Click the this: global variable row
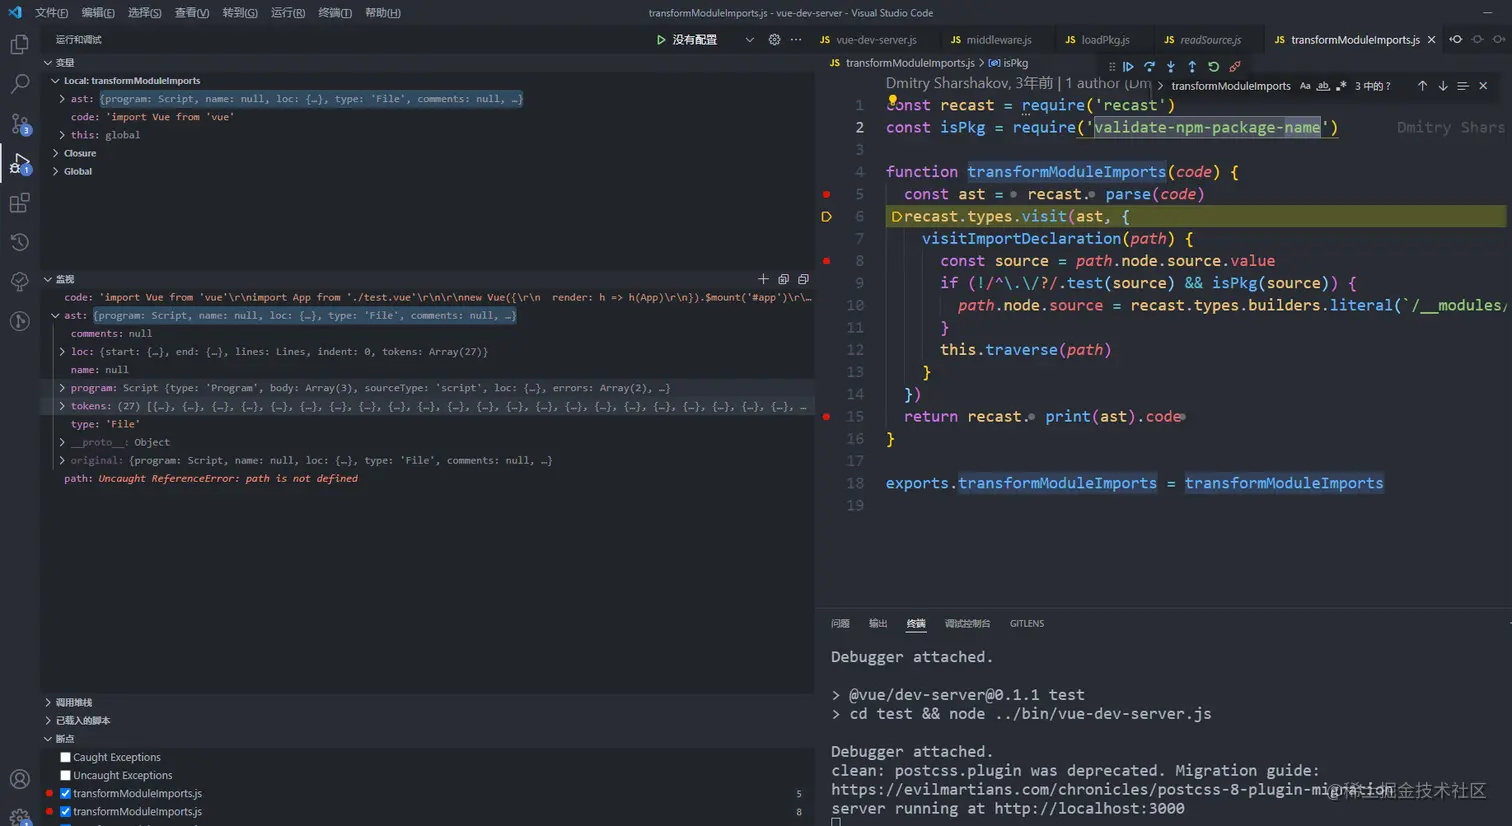This screenshot has width=1512, height=826. (428, 135)
